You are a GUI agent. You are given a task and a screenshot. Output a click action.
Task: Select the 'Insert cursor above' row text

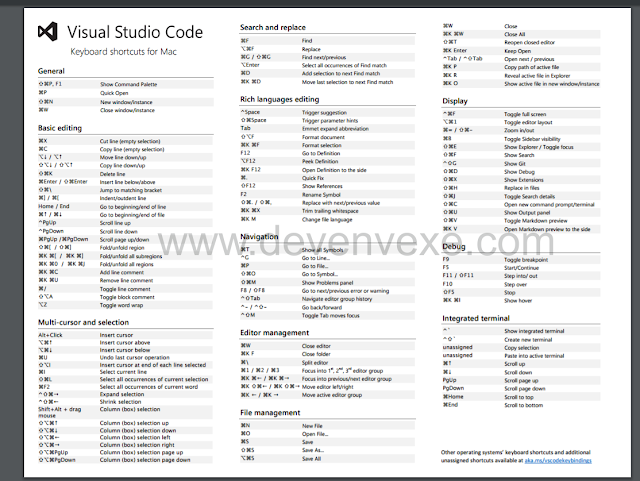pyautogui.click(x=125, y=343)
